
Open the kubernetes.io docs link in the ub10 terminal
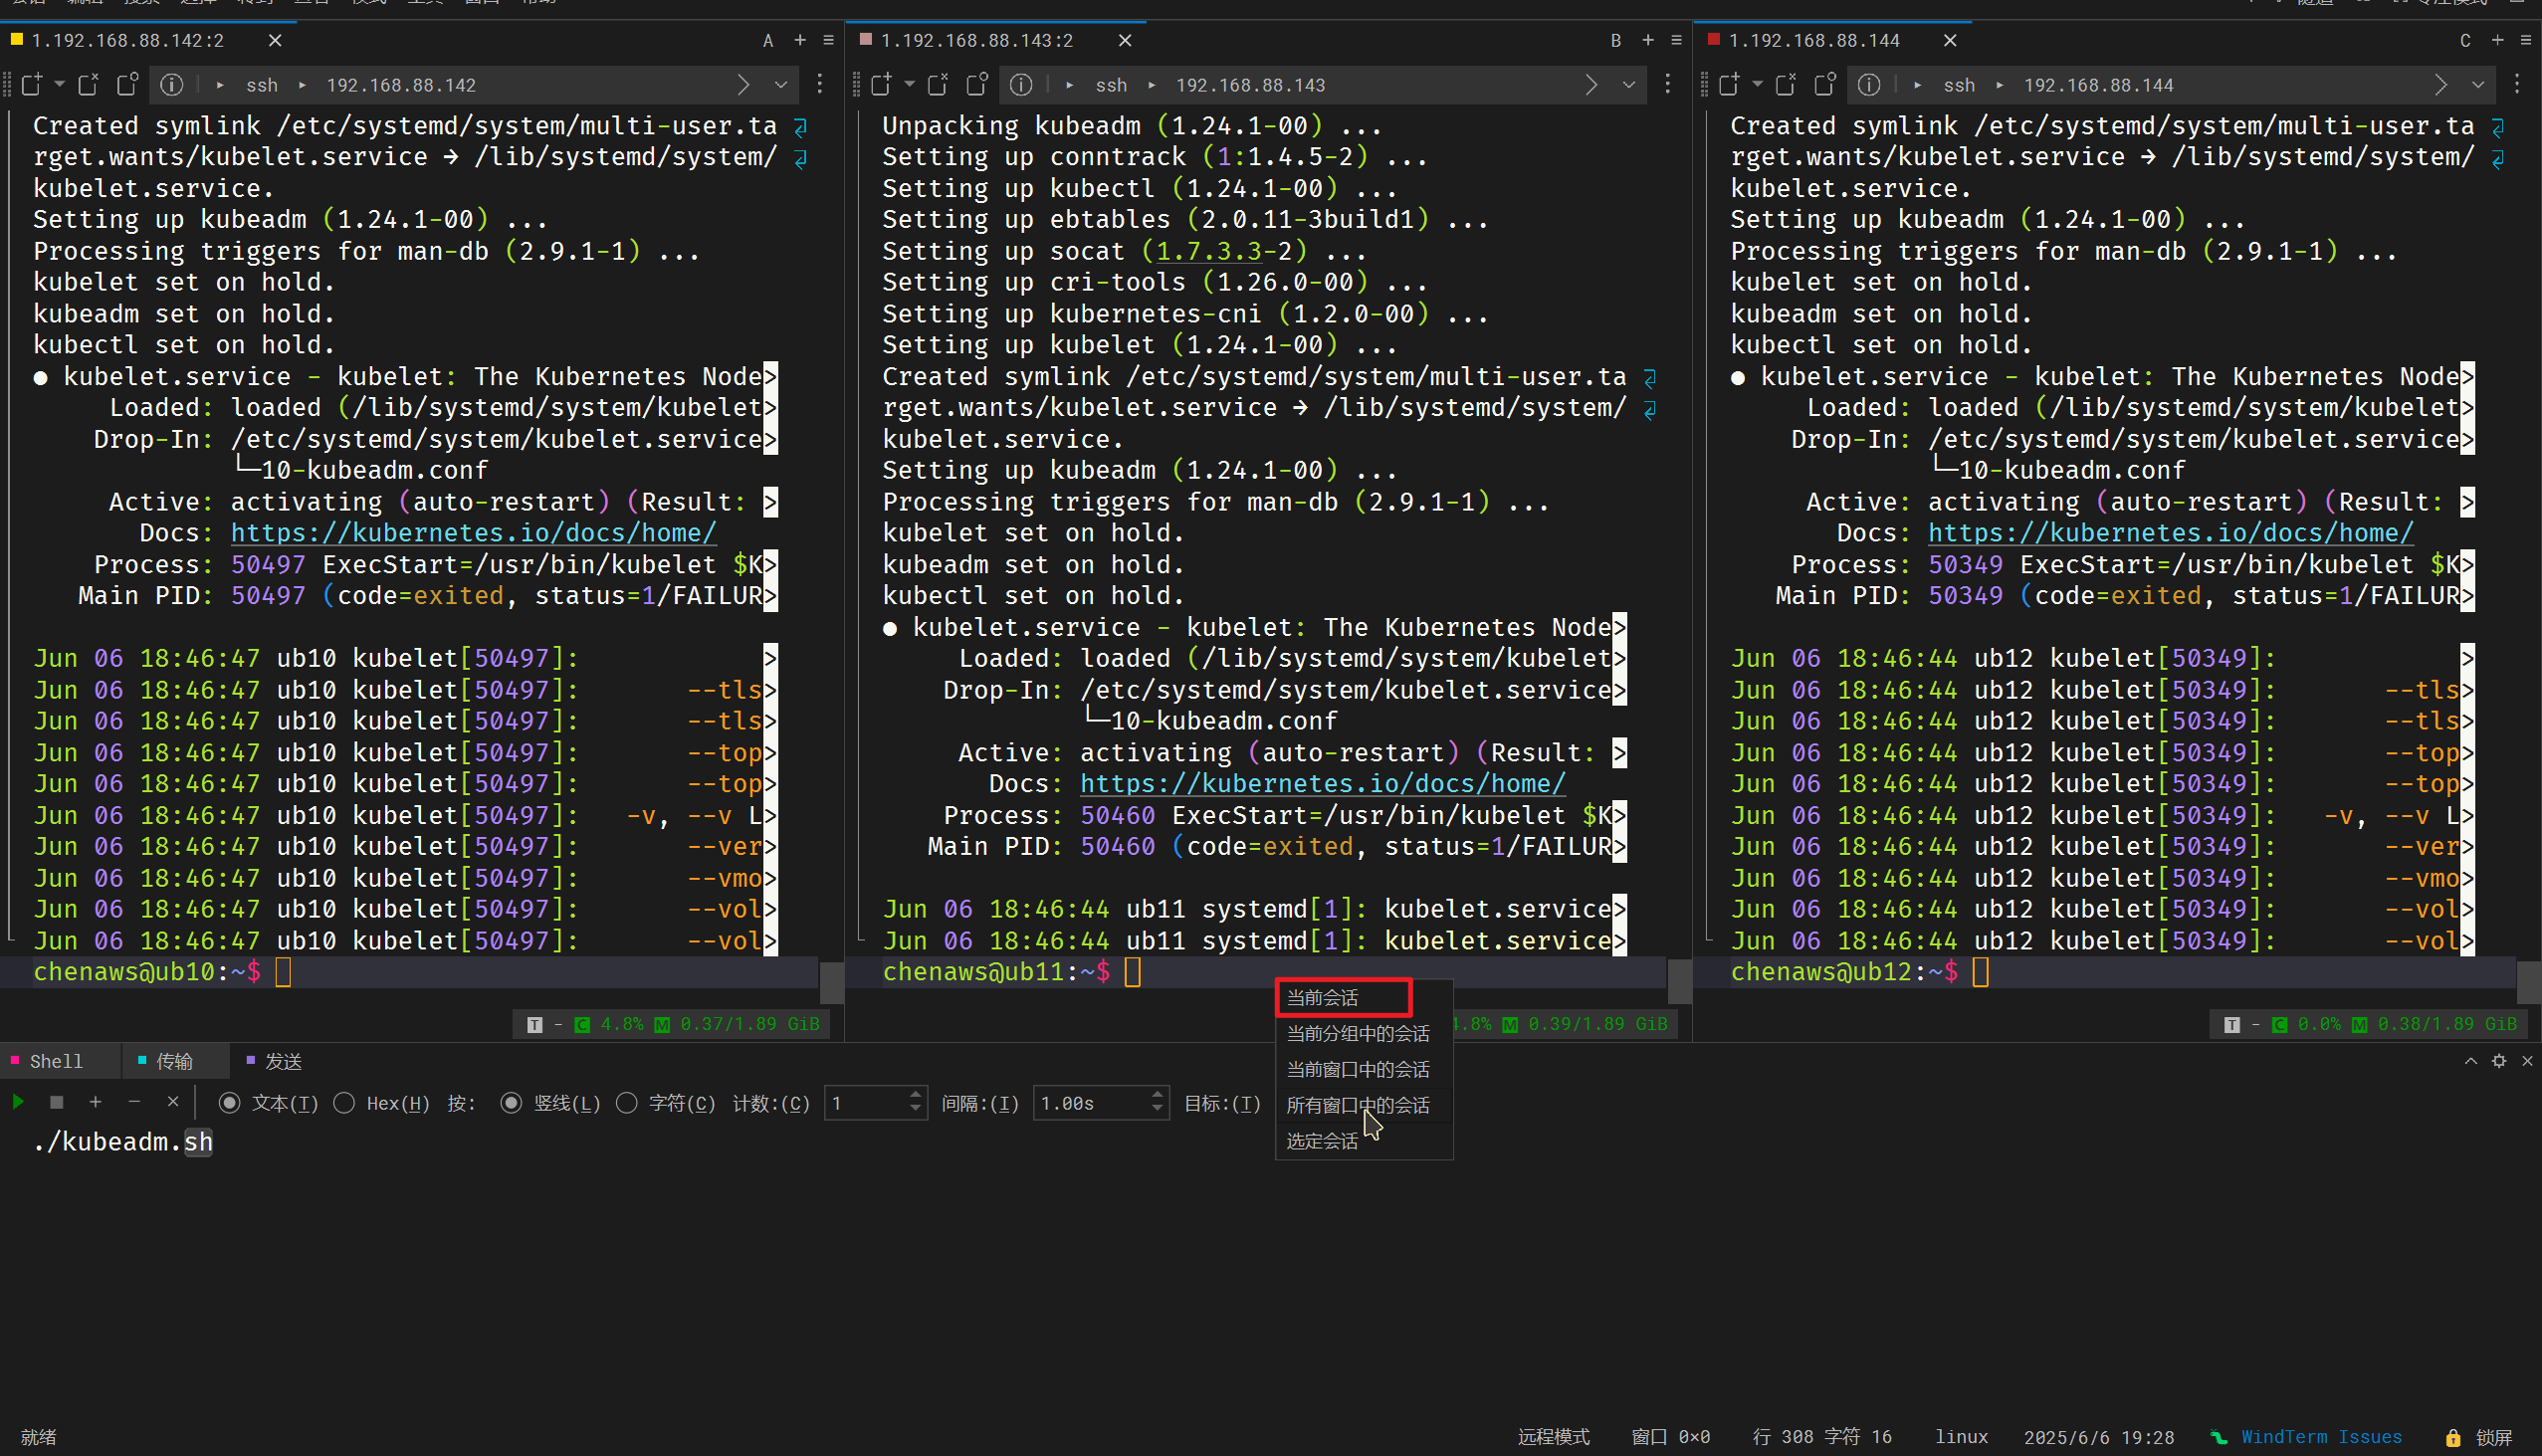pos(473,533)
